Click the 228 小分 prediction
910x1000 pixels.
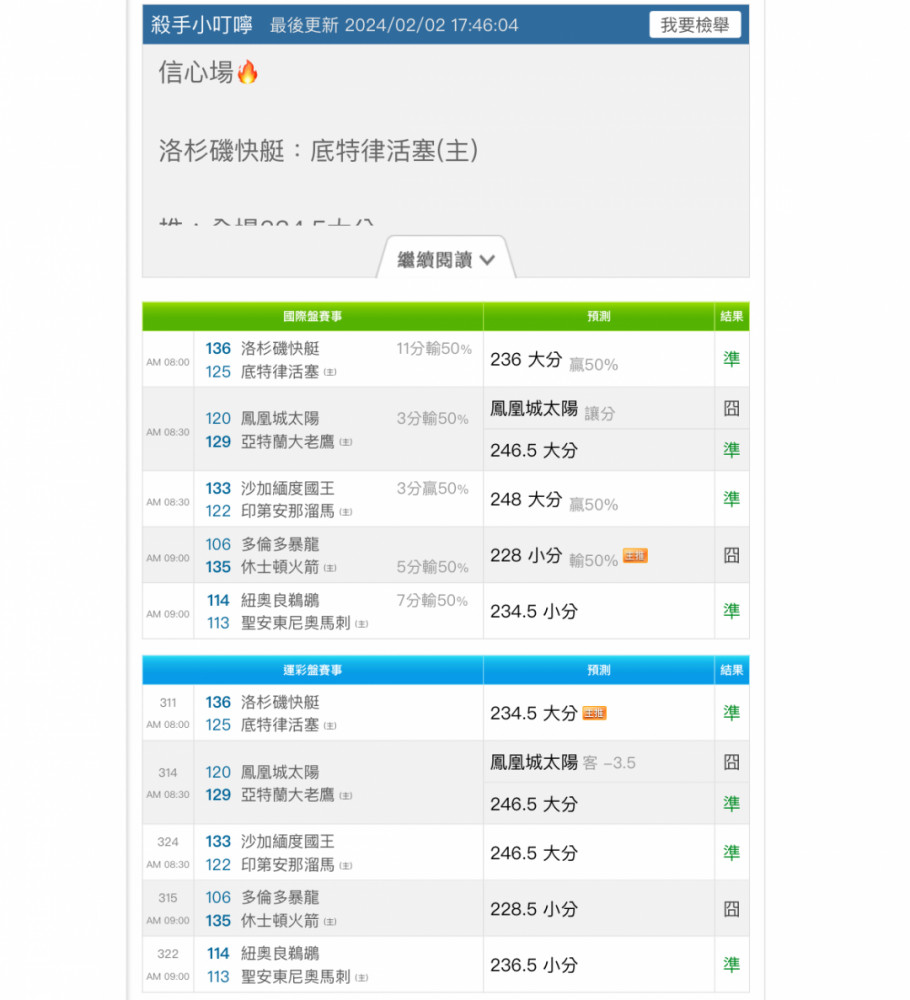point(526,555)
